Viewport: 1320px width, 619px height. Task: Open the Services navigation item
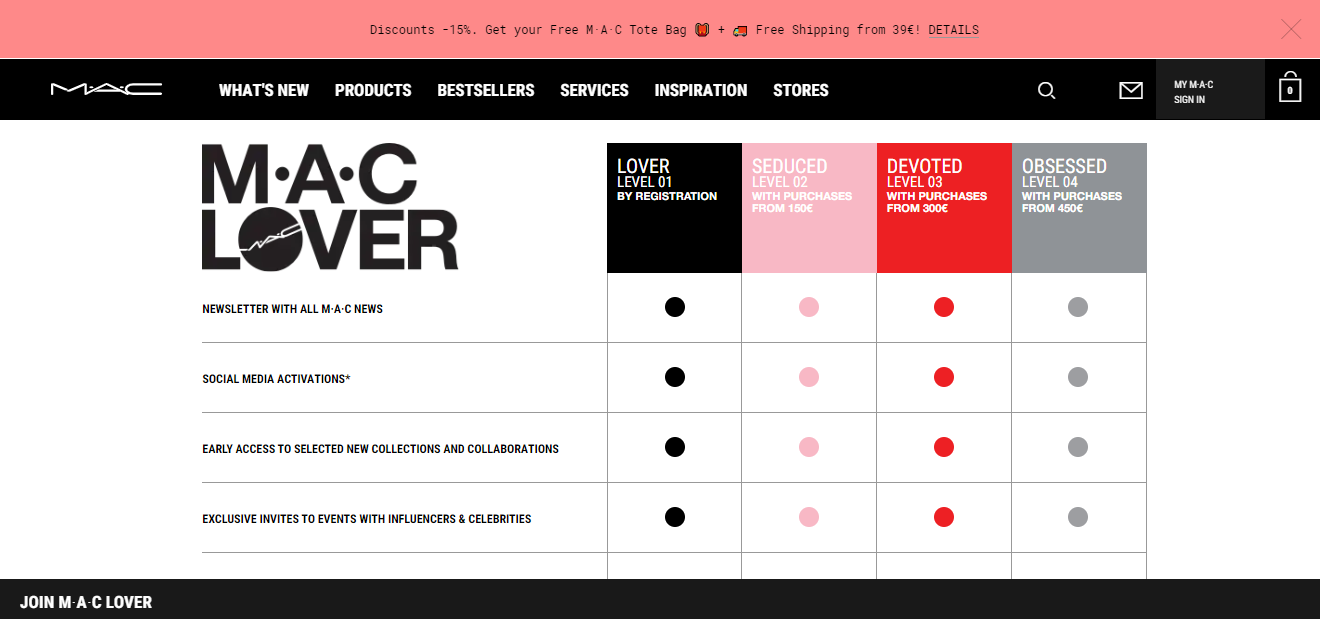click(594, 90)
